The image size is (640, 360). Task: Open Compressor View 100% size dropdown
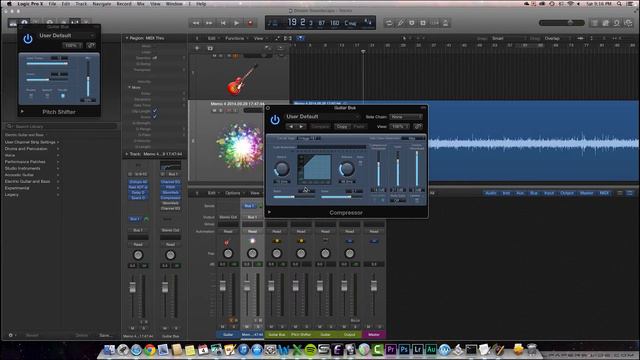(x=400, y=127)
